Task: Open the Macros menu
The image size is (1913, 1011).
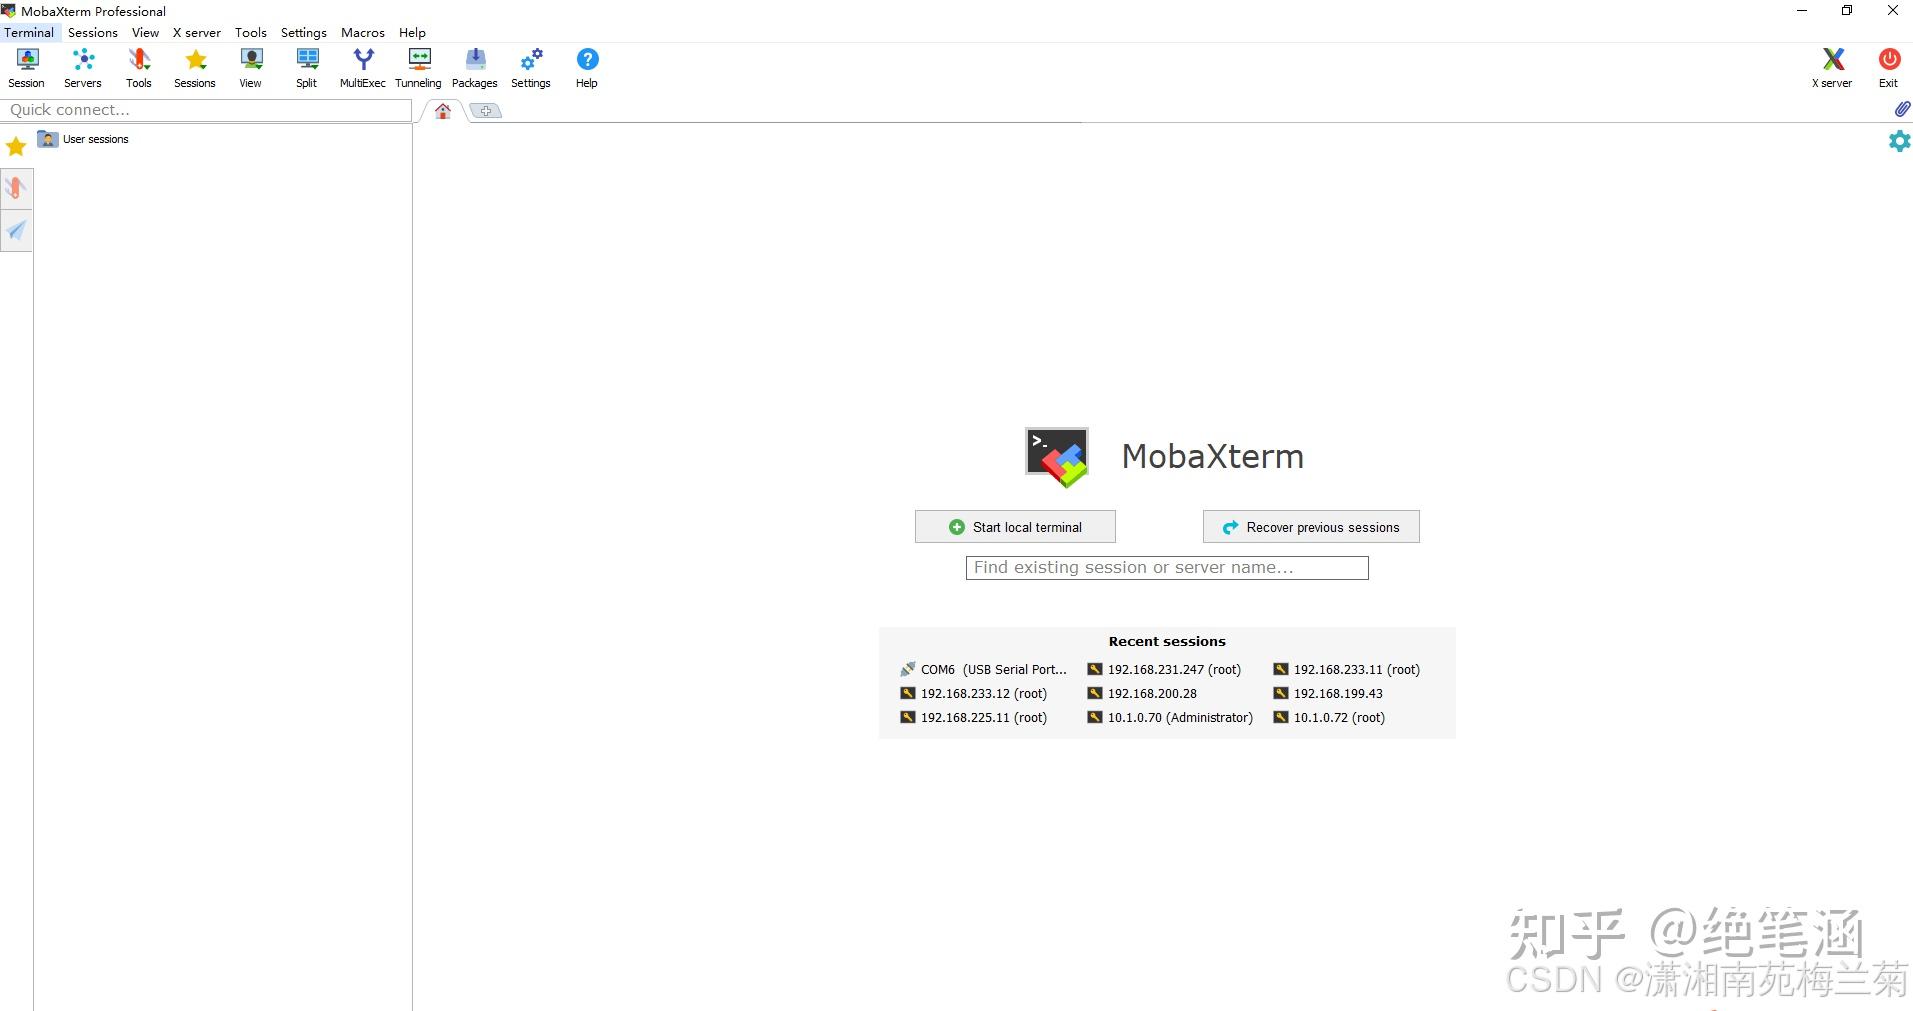Action: click(362, 32)
